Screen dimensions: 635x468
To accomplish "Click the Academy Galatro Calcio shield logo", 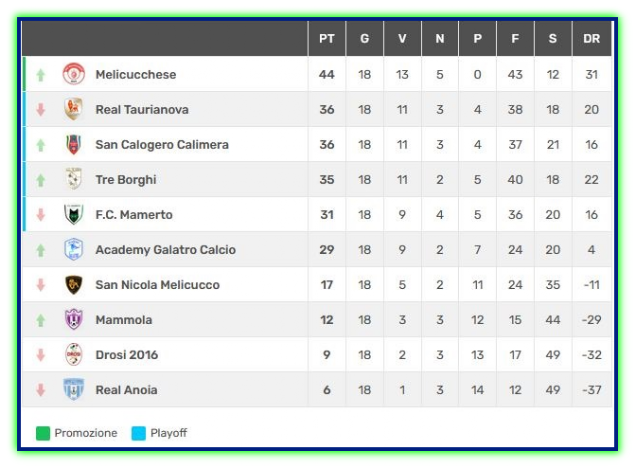I will (74, 249).
